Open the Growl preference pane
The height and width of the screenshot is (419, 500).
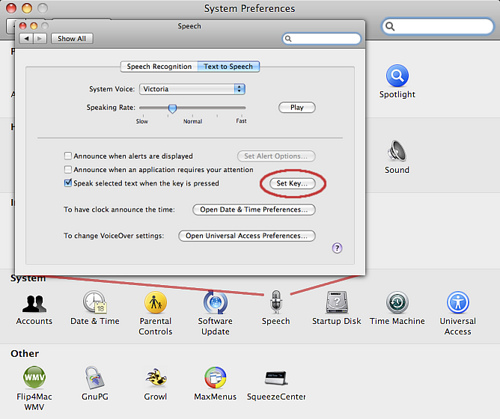[x=155, y=383]
